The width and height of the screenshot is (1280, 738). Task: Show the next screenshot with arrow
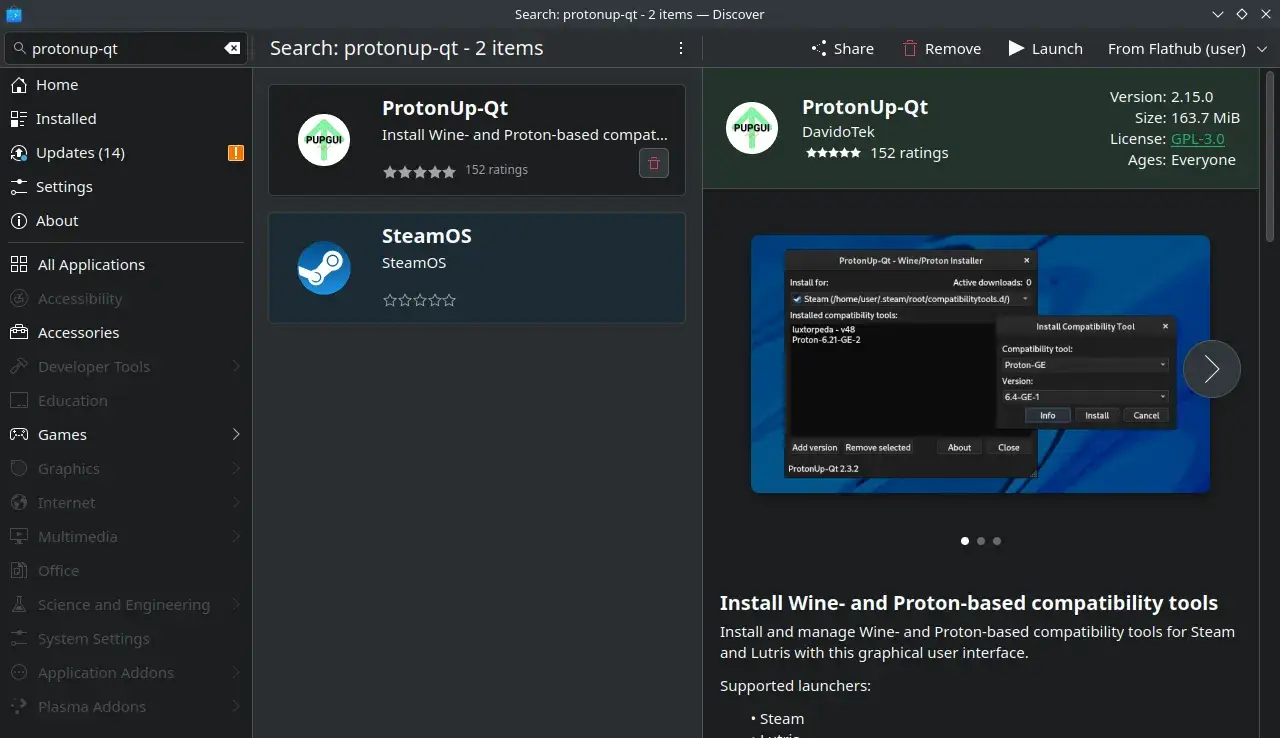1212,369
